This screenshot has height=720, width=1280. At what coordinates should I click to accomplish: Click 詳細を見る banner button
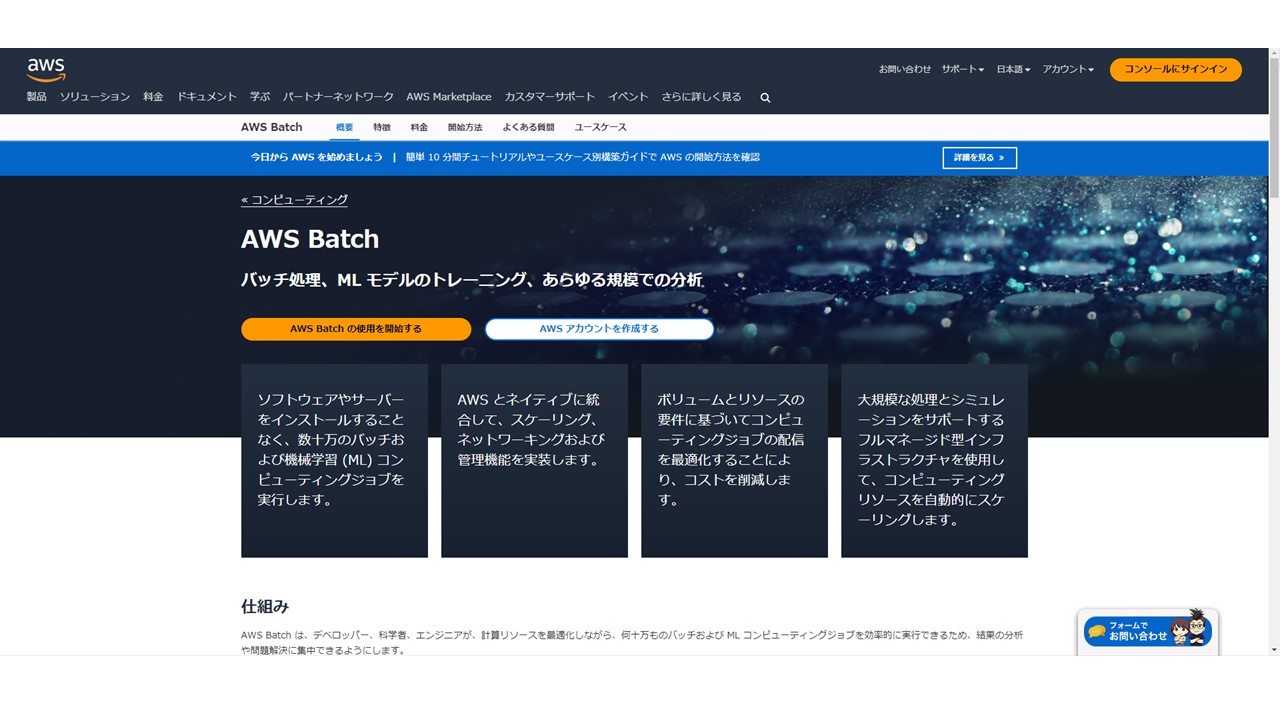(979, 158)
